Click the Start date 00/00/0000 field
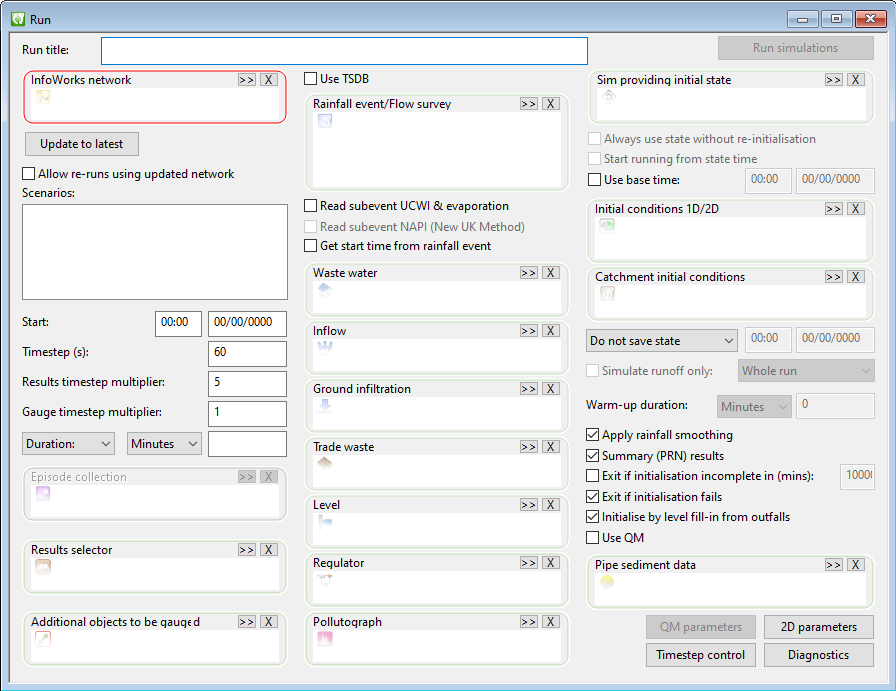896x691 pixels. click(x=247, y=324)
